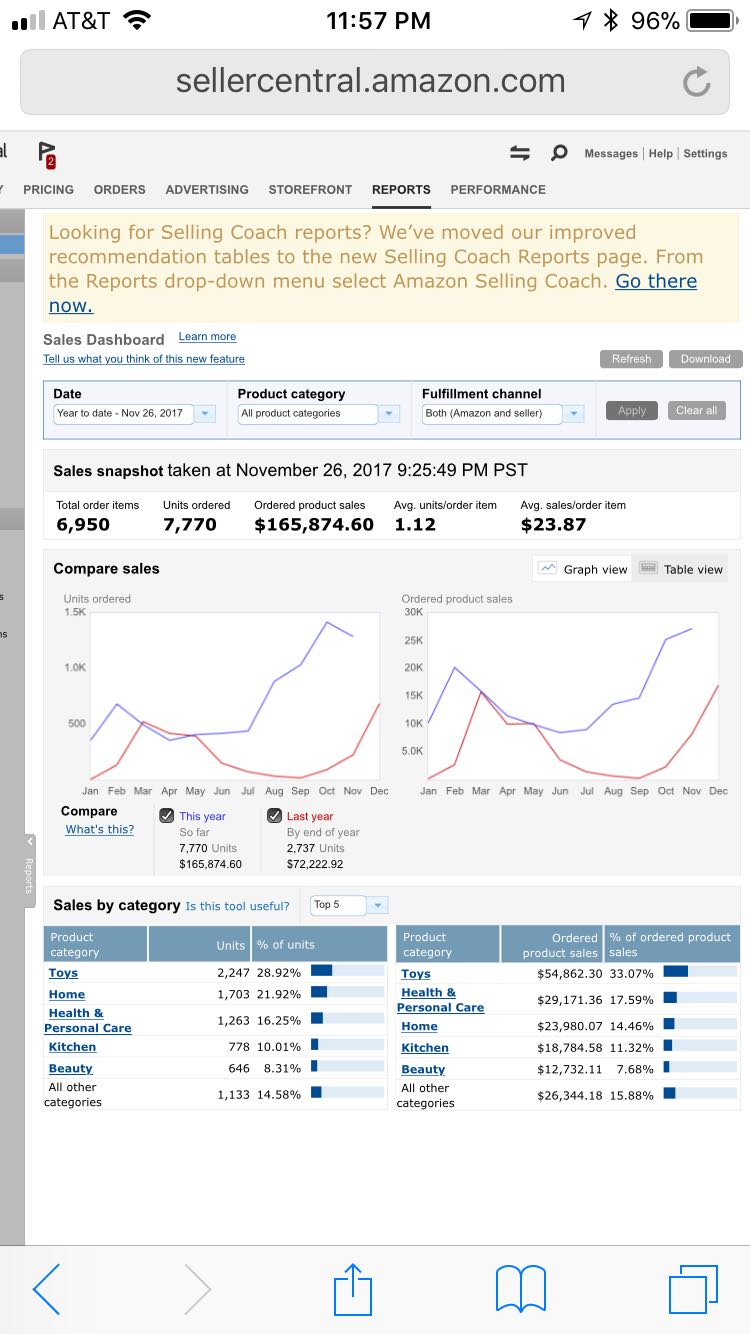Uncheck the This year checkbox
Screen dimensions: 750x1334
pyautogui.click(x=167, y=816)
